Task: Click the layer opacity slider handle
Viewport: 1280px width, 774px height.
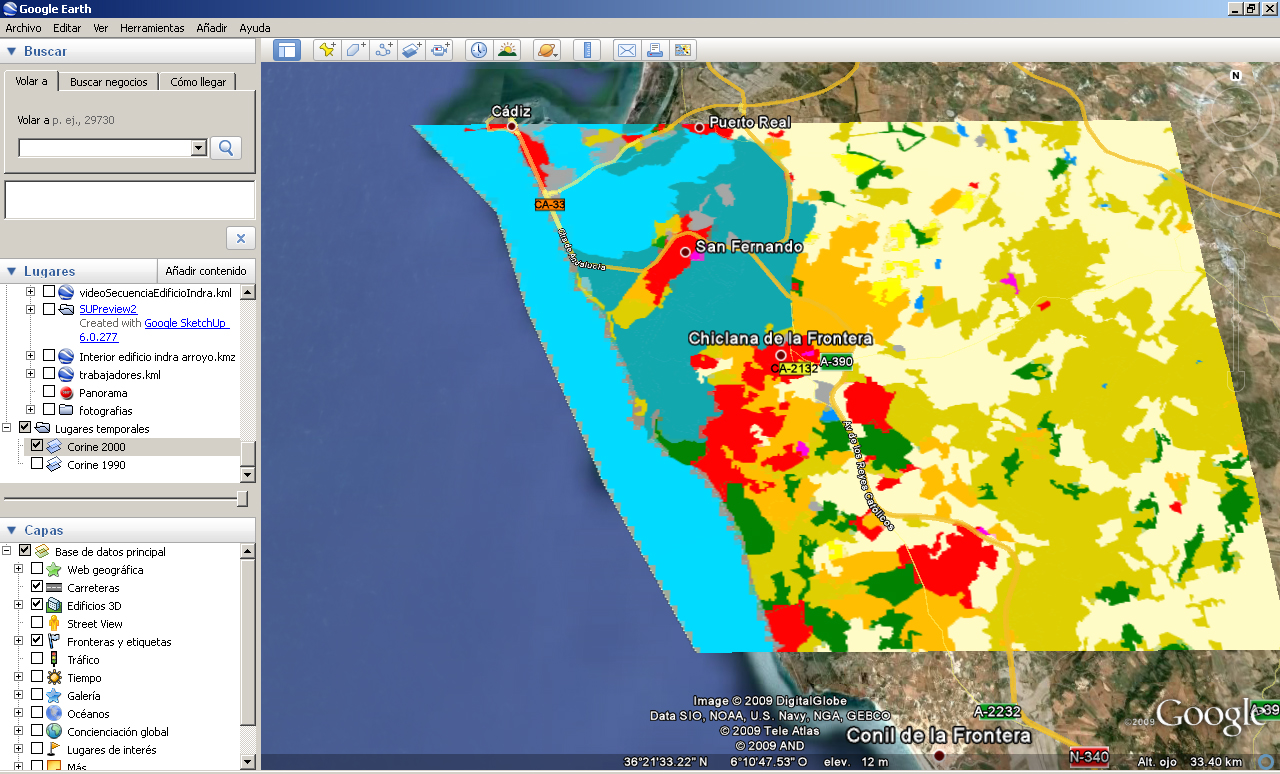Action: click(x=242, y=498)
